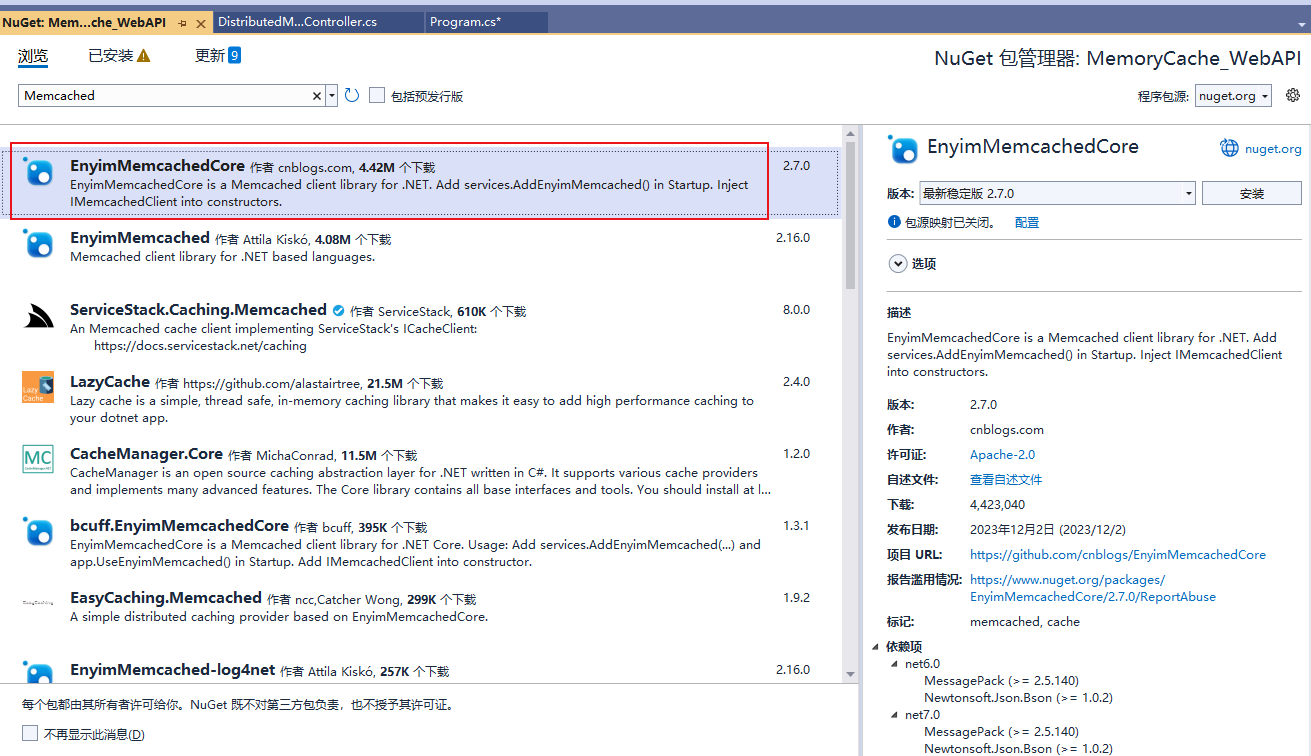Image resolution: width=1311 pixels, height=756 pixels.
Task: Click EasyCaching.Memcached package icon
Action: [38, 604]
